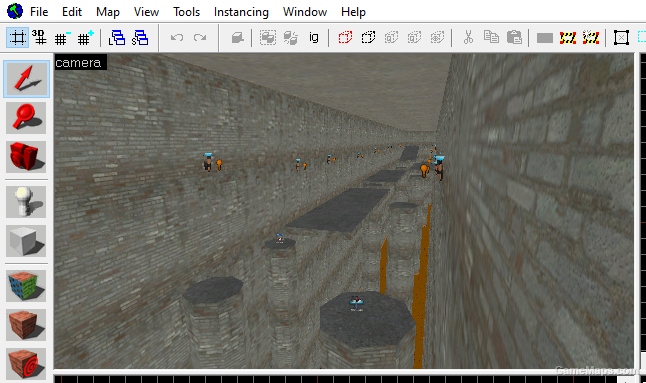Toggle ignore groups ig button
Image resolution: width=646 pixels, height=383 pixels.
click(x=314, y=38)
